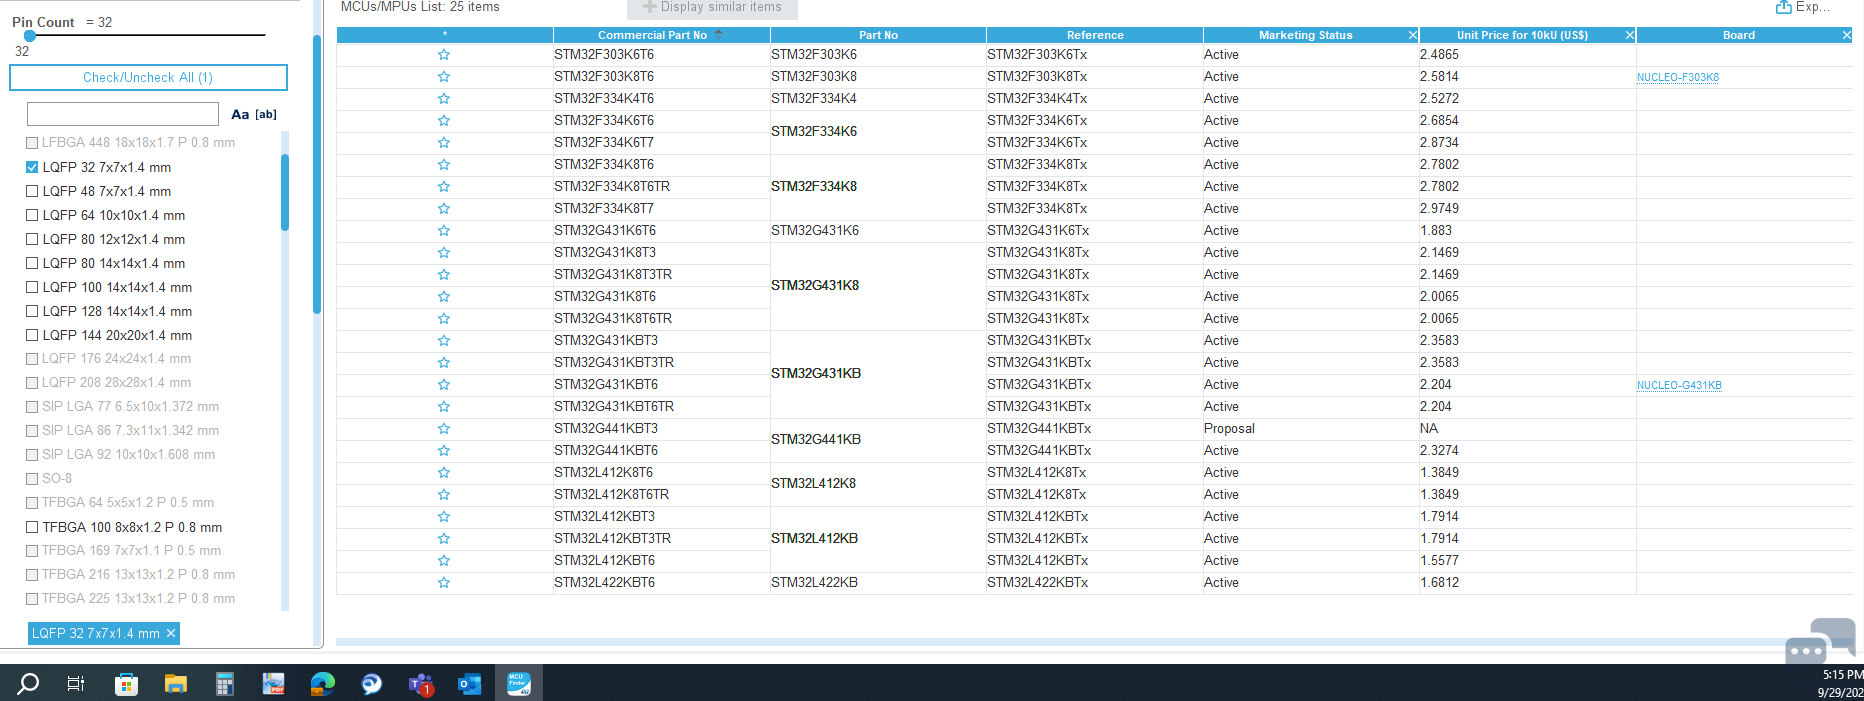Screen dimensions: 1864x701
Task: Open Outlook from the taskbar
Action: (x=469, y=684)
